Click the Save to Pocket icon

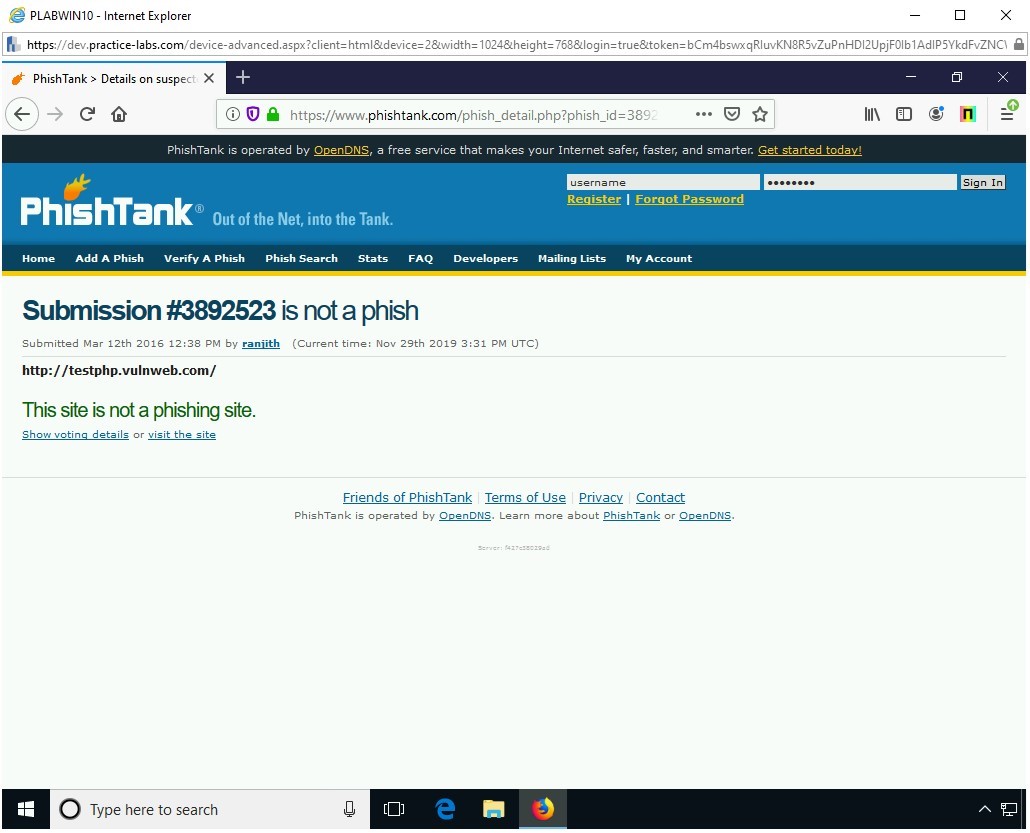[x=732, y=114]
